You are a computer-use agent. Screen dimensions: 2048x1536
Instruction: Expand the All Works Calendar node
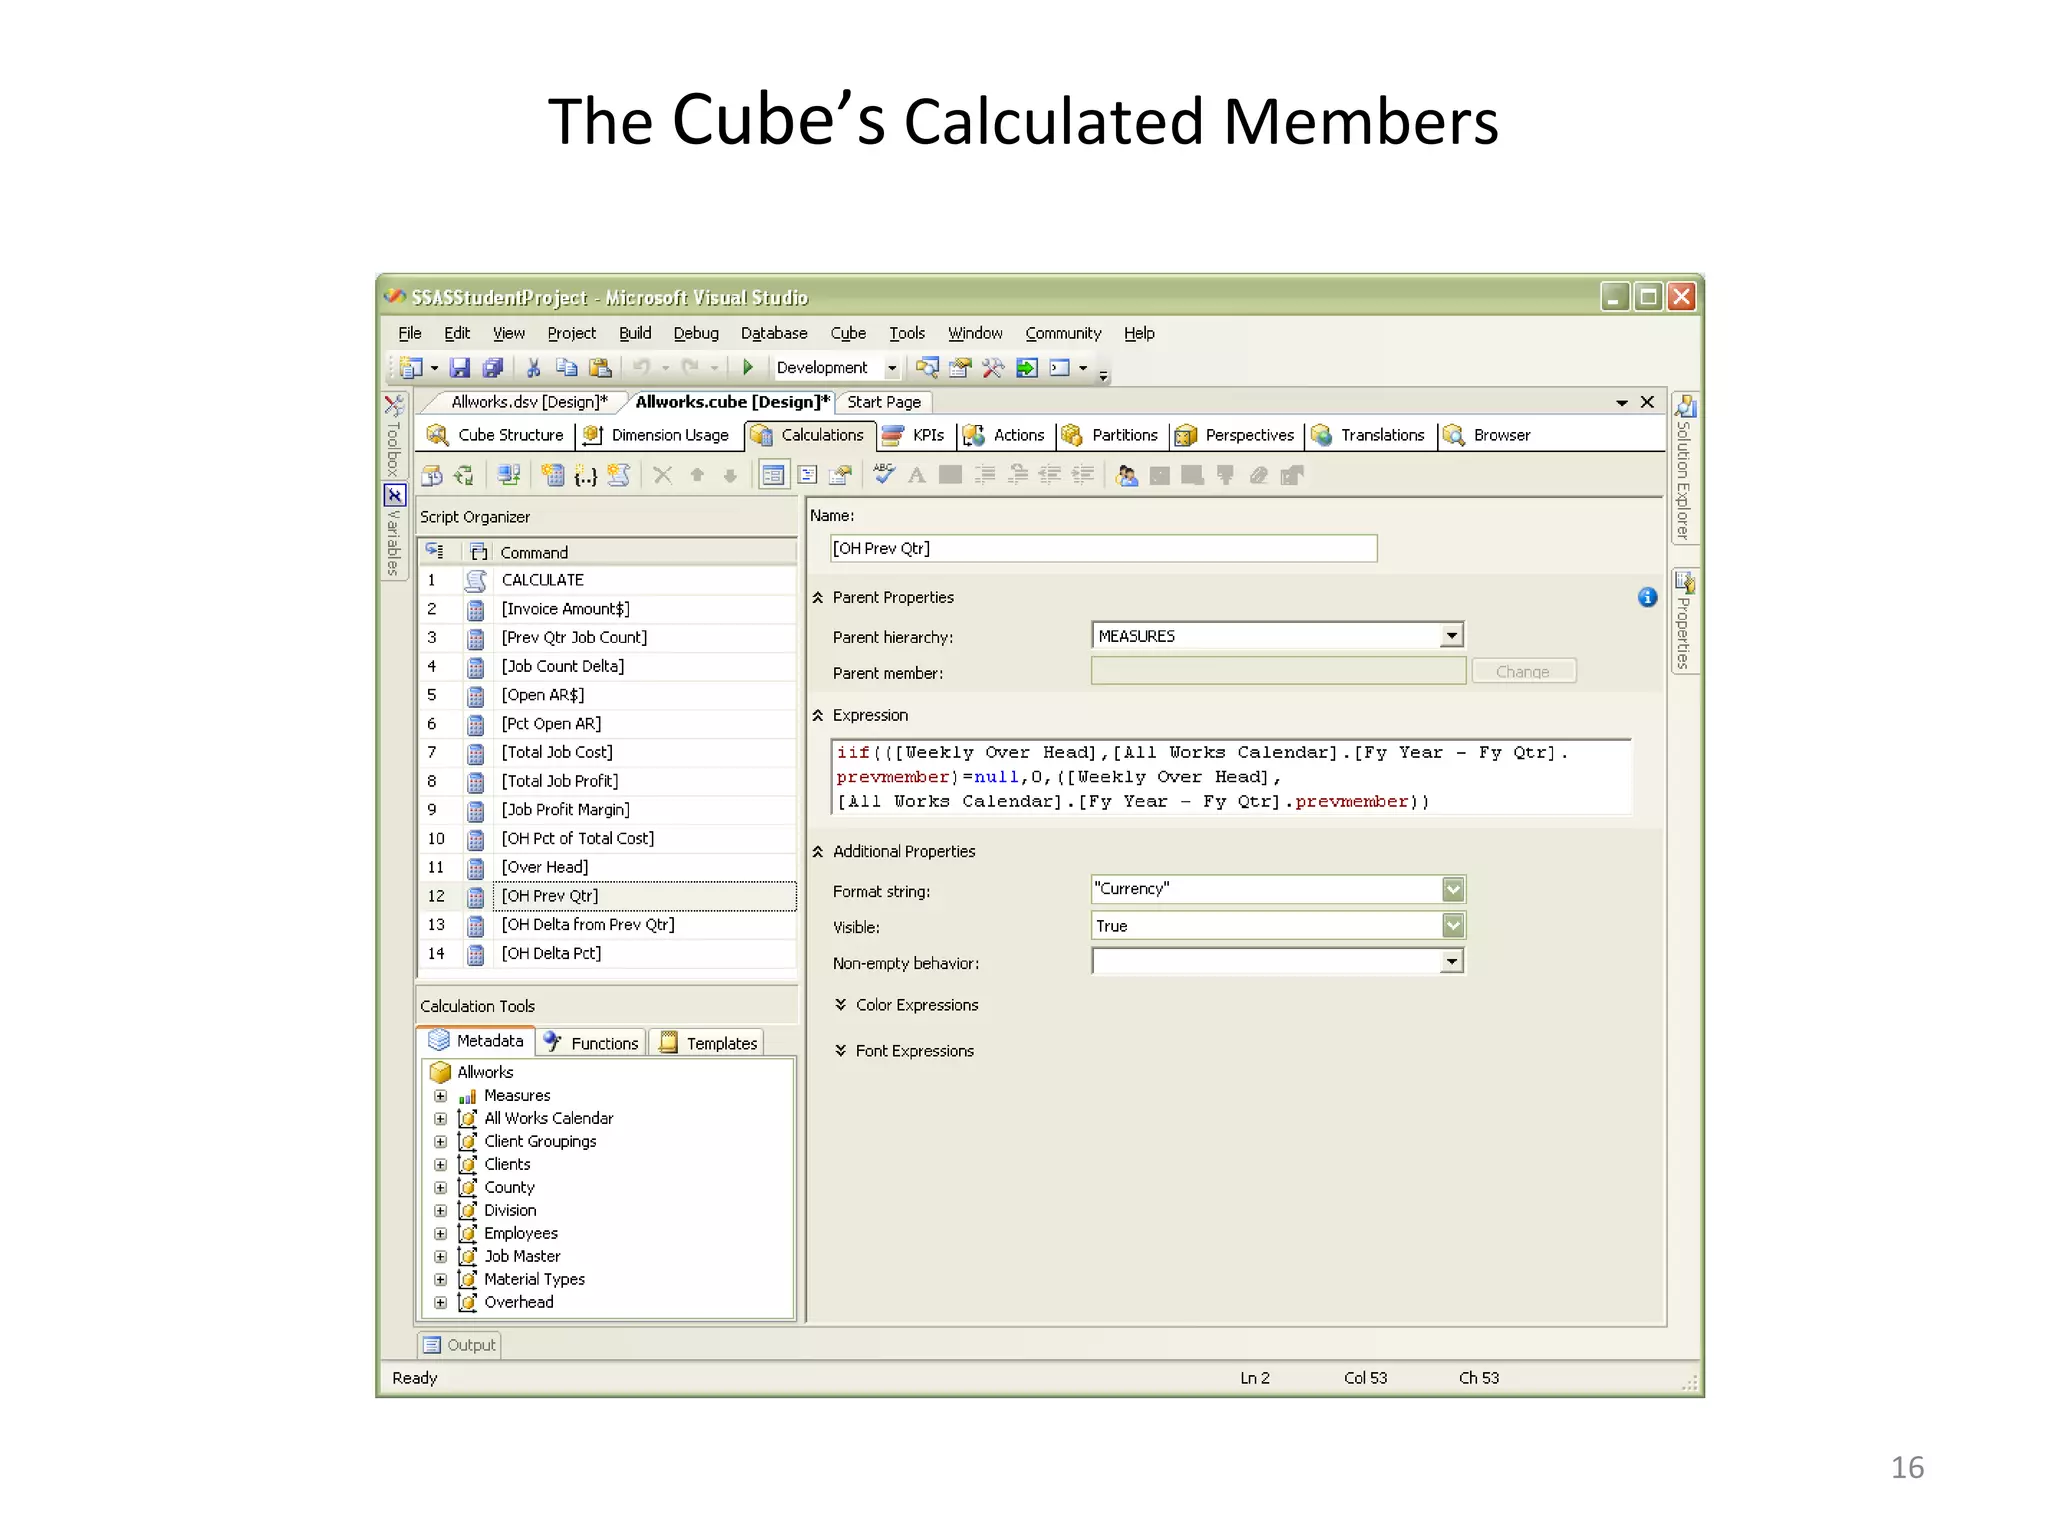[440, 1119]
